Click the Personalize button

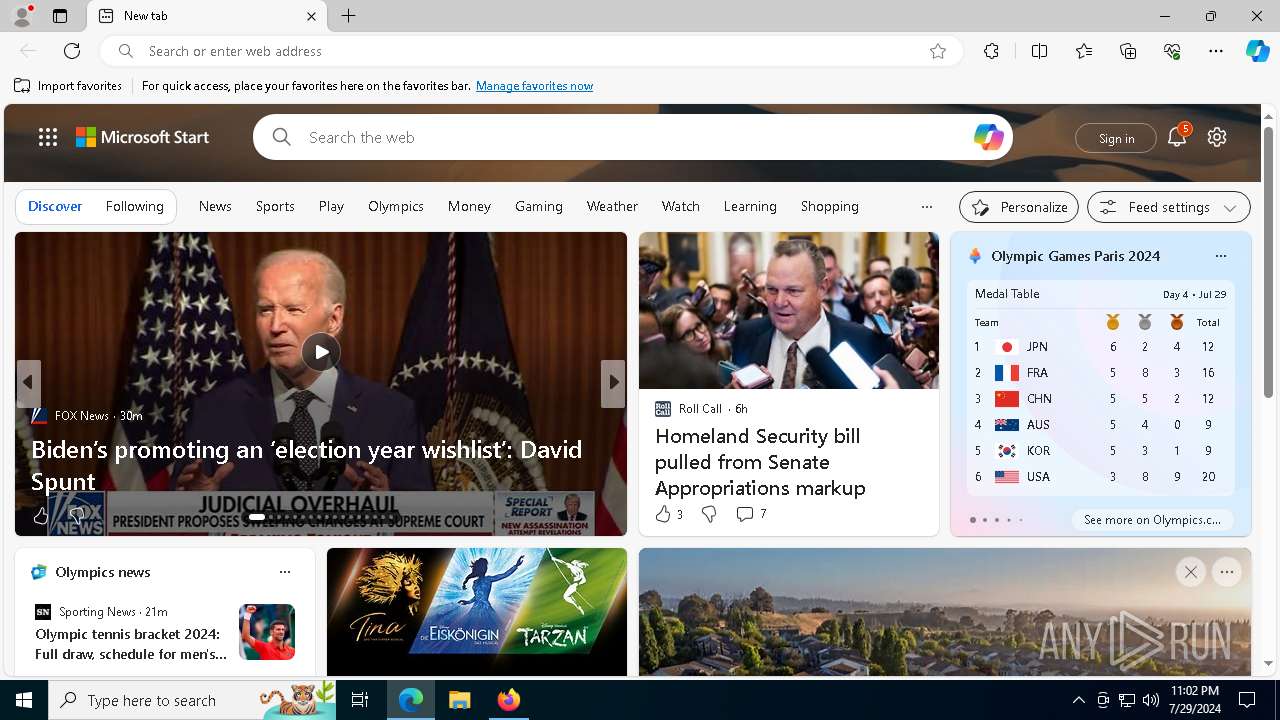coord(1019,207)
